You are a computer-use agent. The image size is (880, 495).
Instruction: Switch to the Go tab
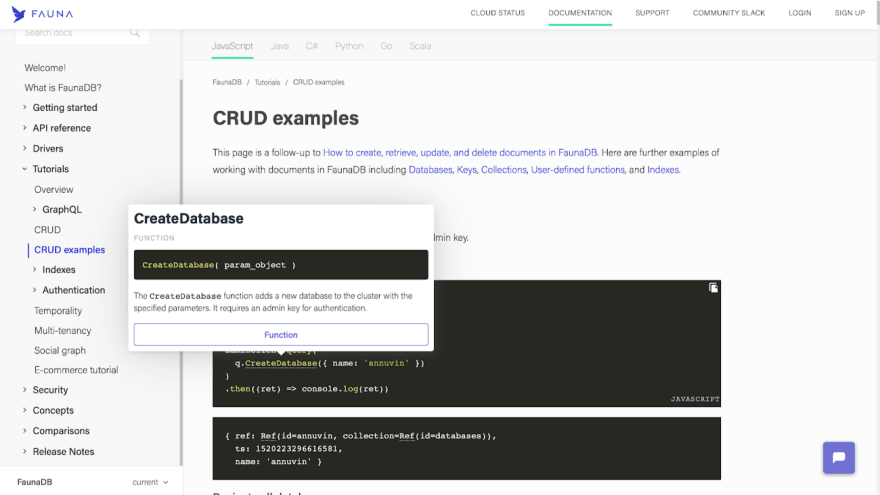tap(386, 46)
